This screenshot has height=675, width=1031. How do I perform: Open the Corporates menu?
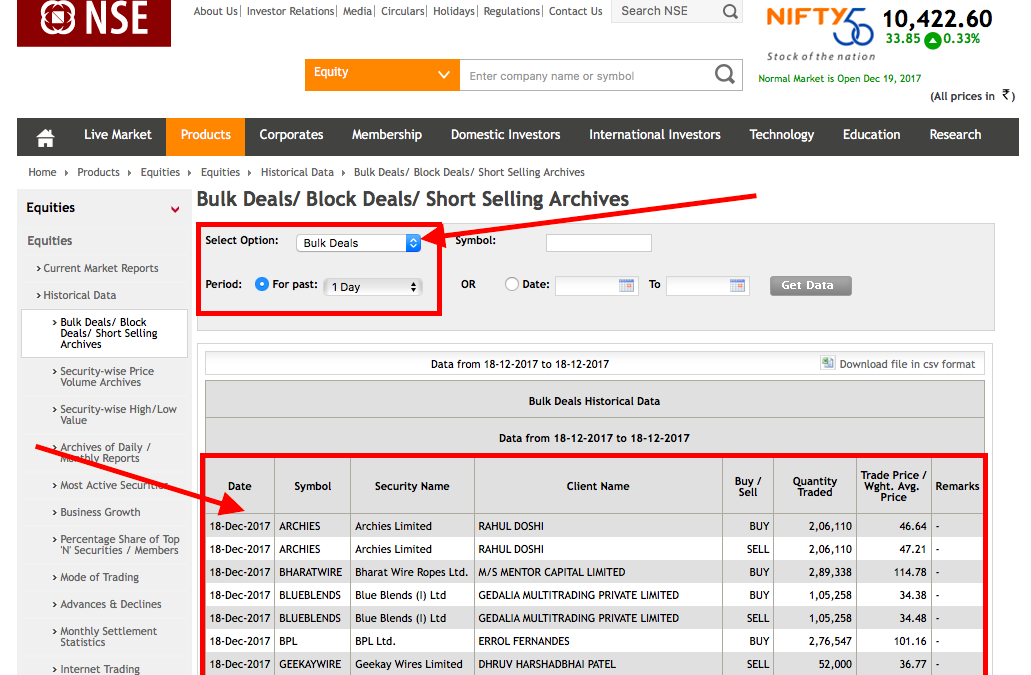point(291,135)
